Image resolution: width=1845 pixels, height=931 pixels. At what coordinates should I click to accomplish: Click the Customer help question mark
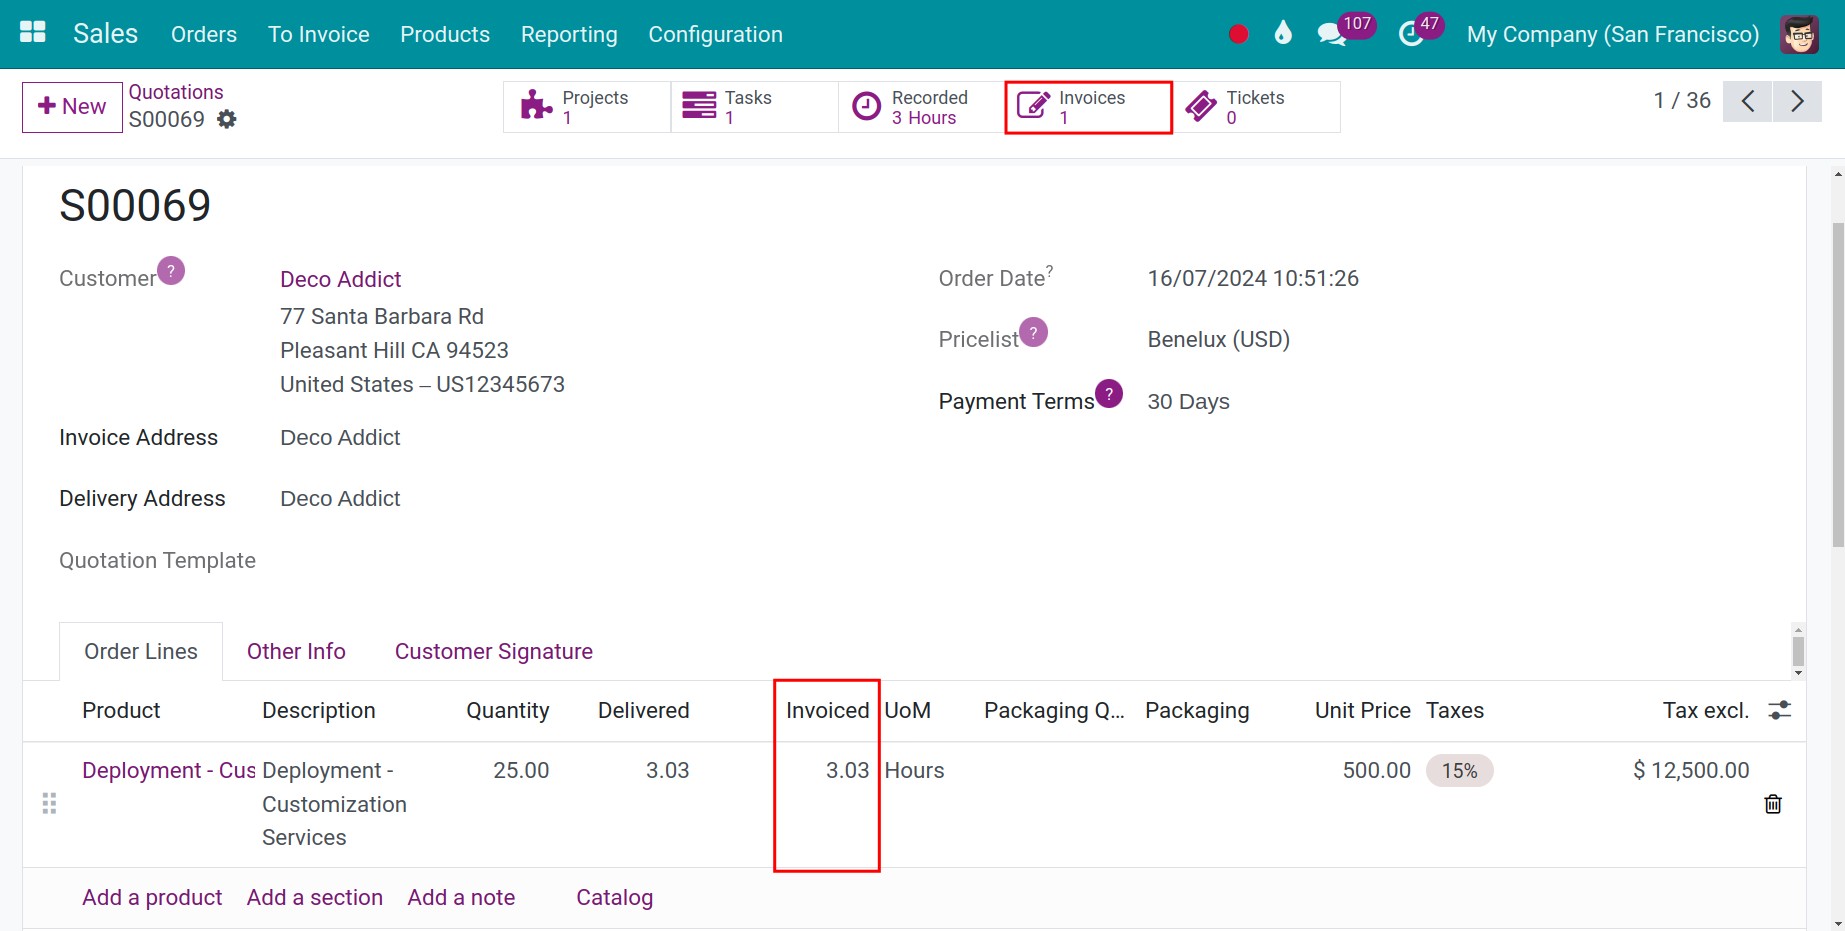[171, 271]
